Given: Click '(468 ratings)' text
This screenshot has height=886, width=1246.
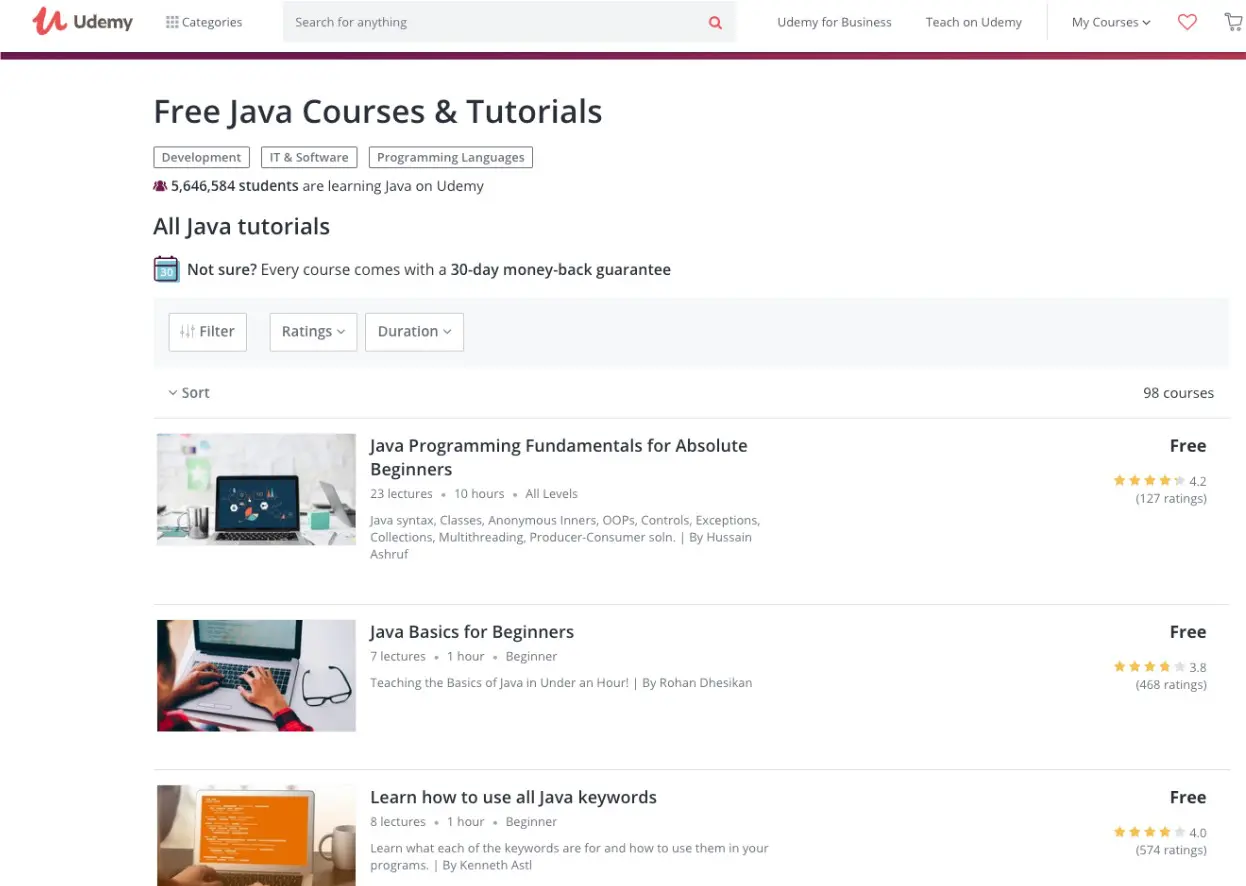Looking at the screenshot, I should point(1171,685).
